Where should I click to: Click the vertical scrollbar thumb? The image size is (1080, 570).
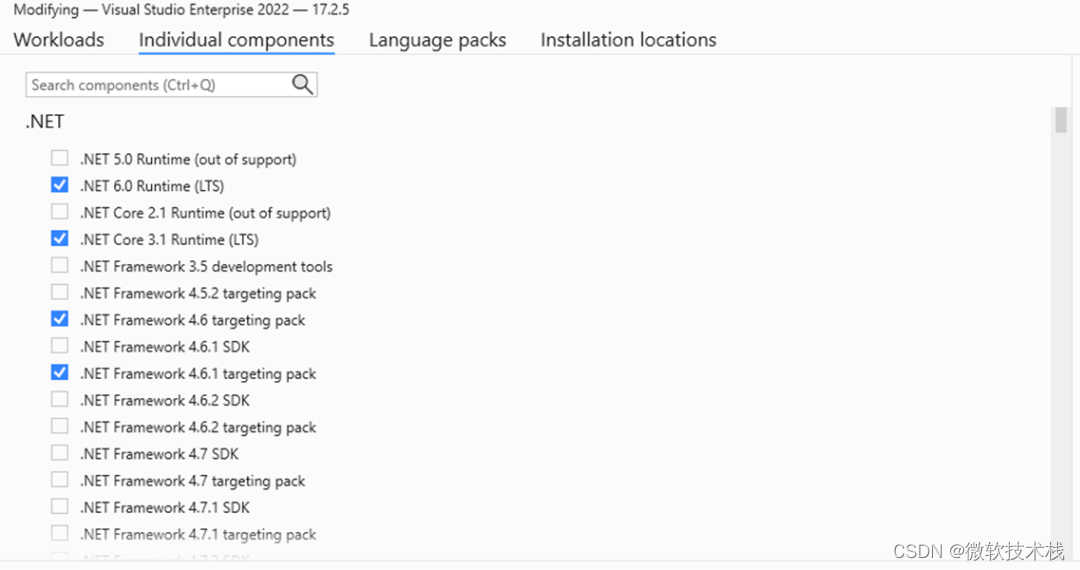[x=1061, y=120]
